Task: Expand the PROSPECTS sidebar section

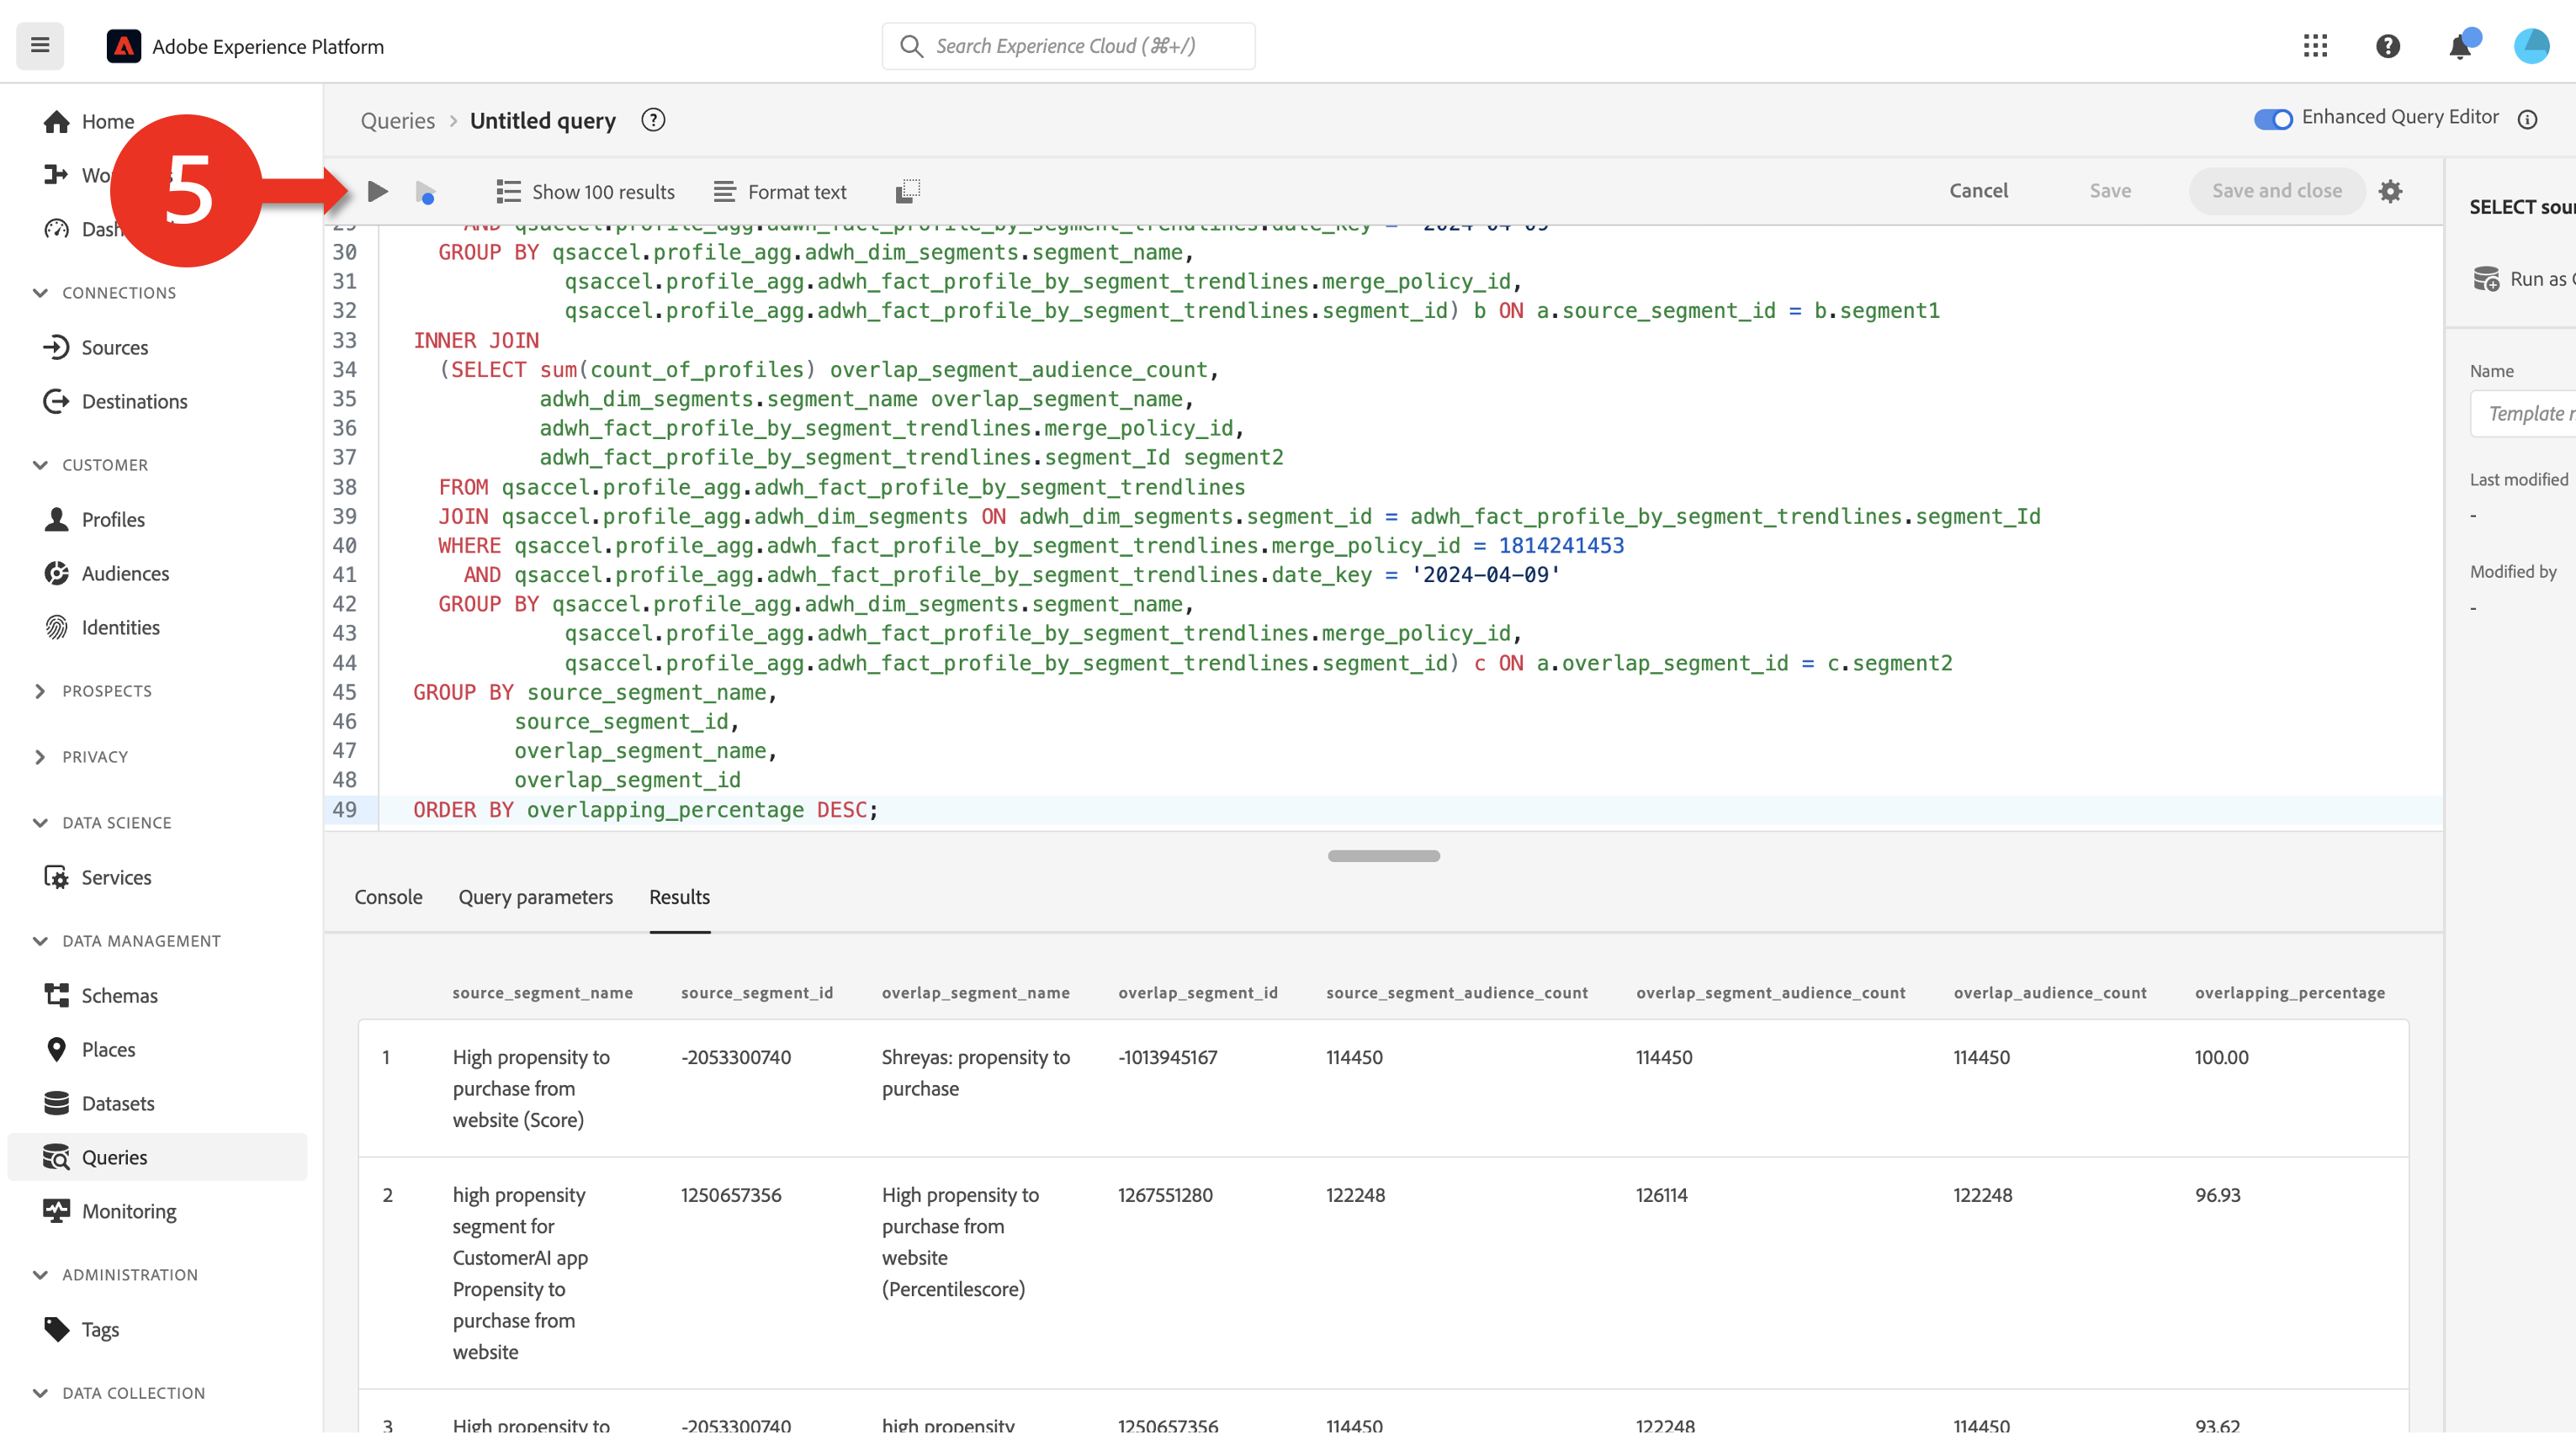Action: [x=41, y=690]
